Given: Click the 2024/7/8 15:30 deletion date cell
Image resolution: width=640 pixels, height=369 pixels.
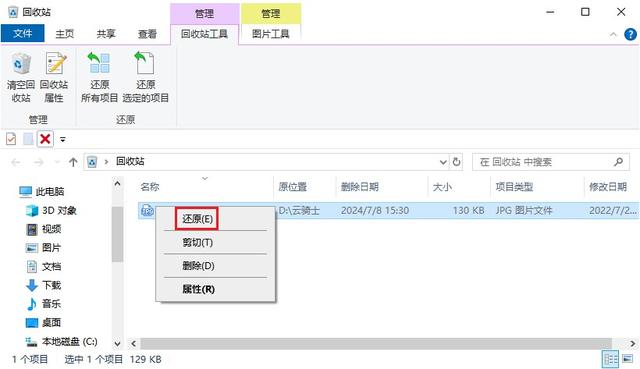Looking at the screenshot, I should [375, 211].
